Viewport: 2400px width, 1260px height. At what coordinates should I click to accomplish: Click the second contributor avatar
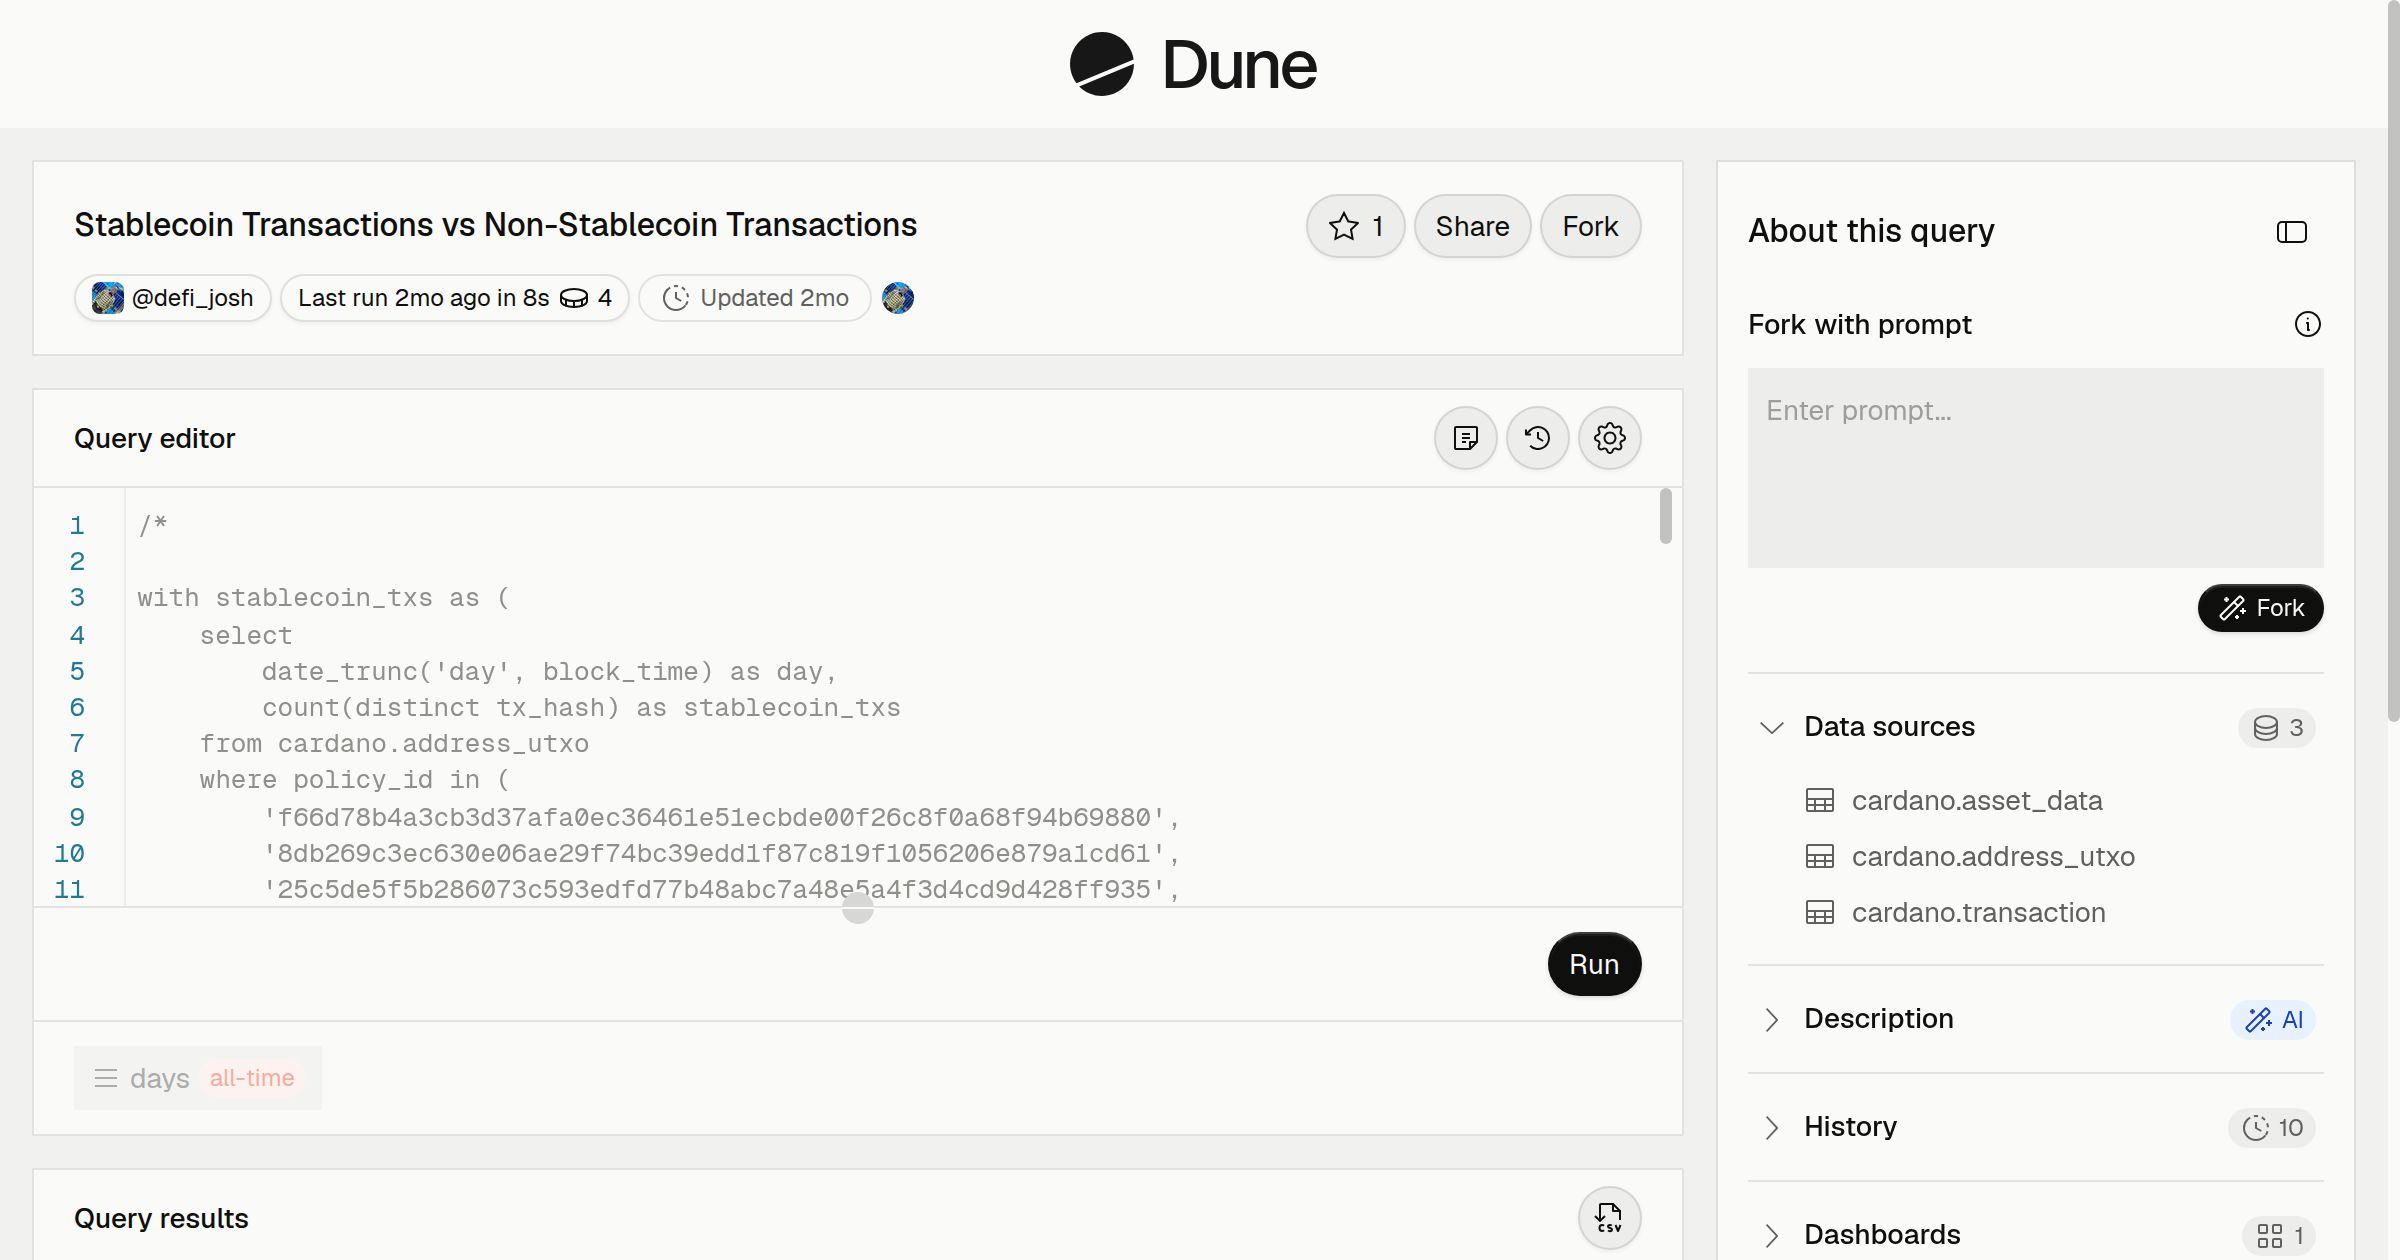pyautogui.click(x=898, y=298)
